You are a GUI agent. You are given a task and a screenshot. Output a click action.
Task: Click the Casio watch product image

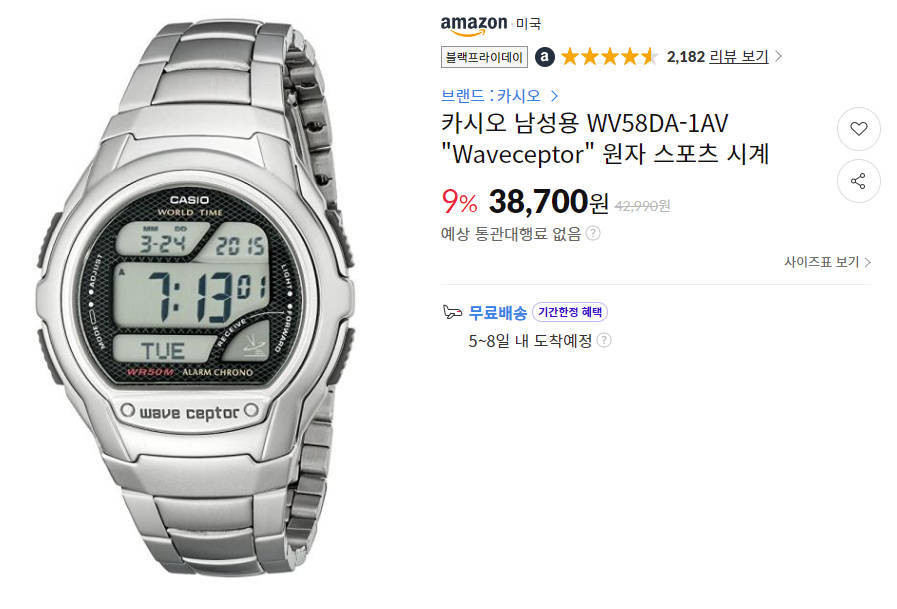[195, 297]
